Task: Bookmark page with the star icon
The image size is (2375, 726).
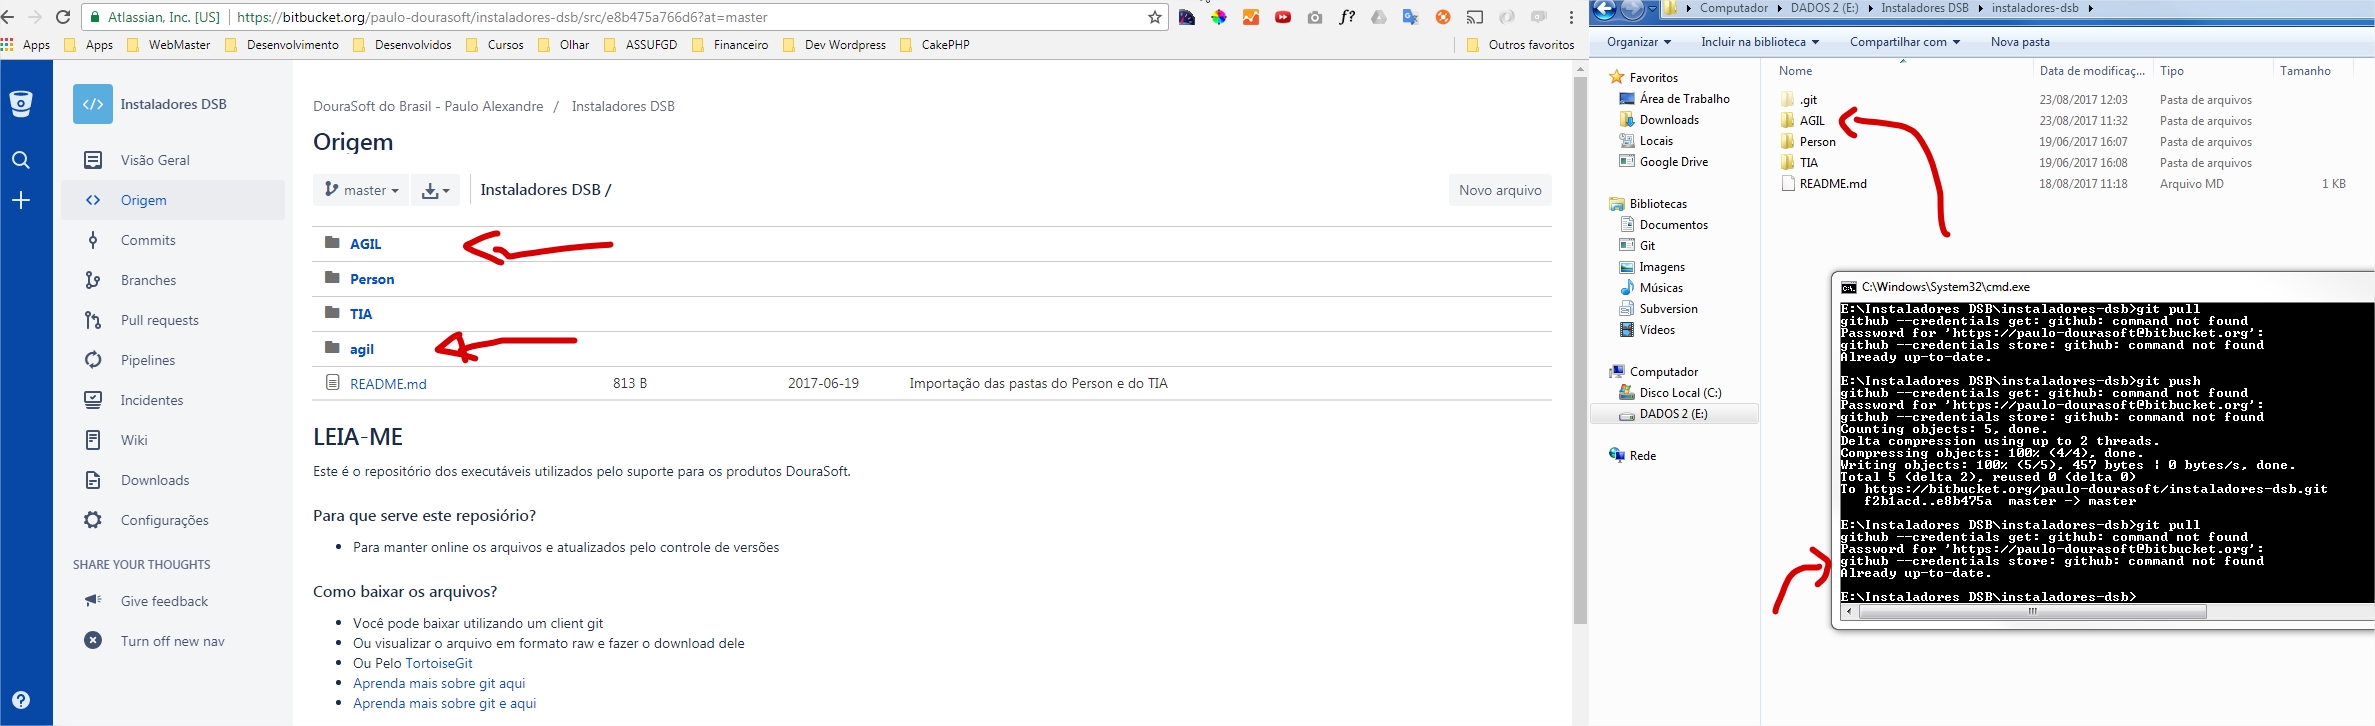Action: click(x=1154, y=17)
